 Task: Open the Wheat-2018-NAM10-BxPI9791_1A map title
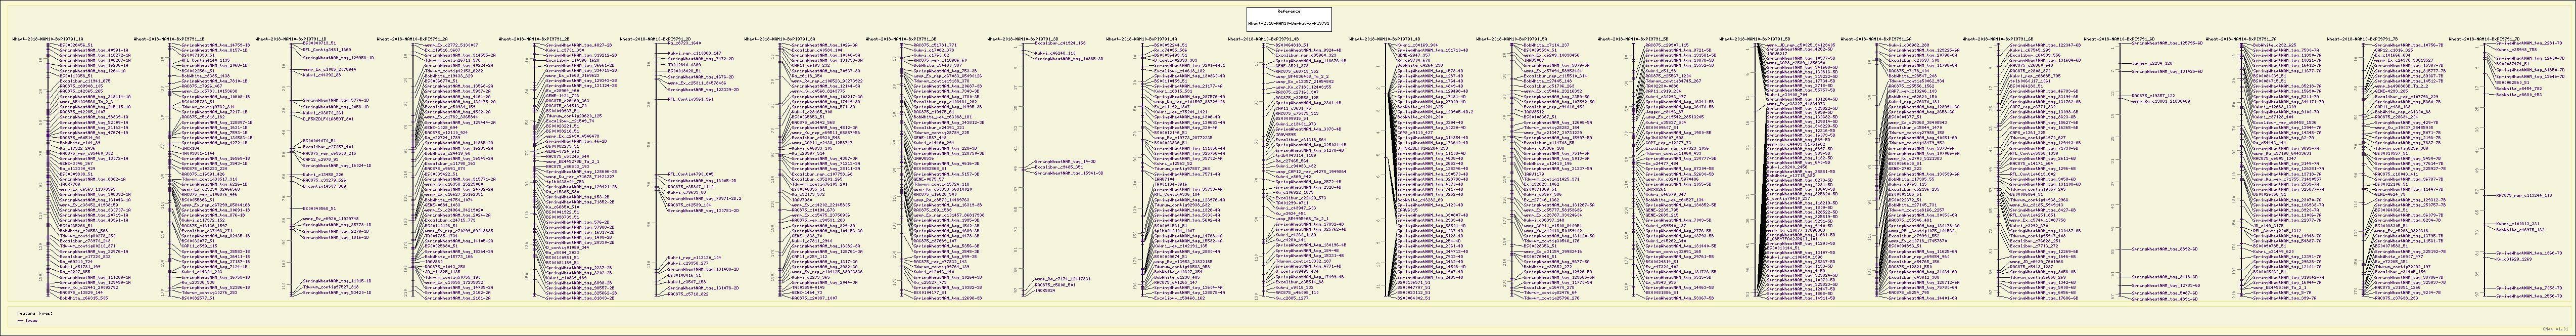[48, 39]
